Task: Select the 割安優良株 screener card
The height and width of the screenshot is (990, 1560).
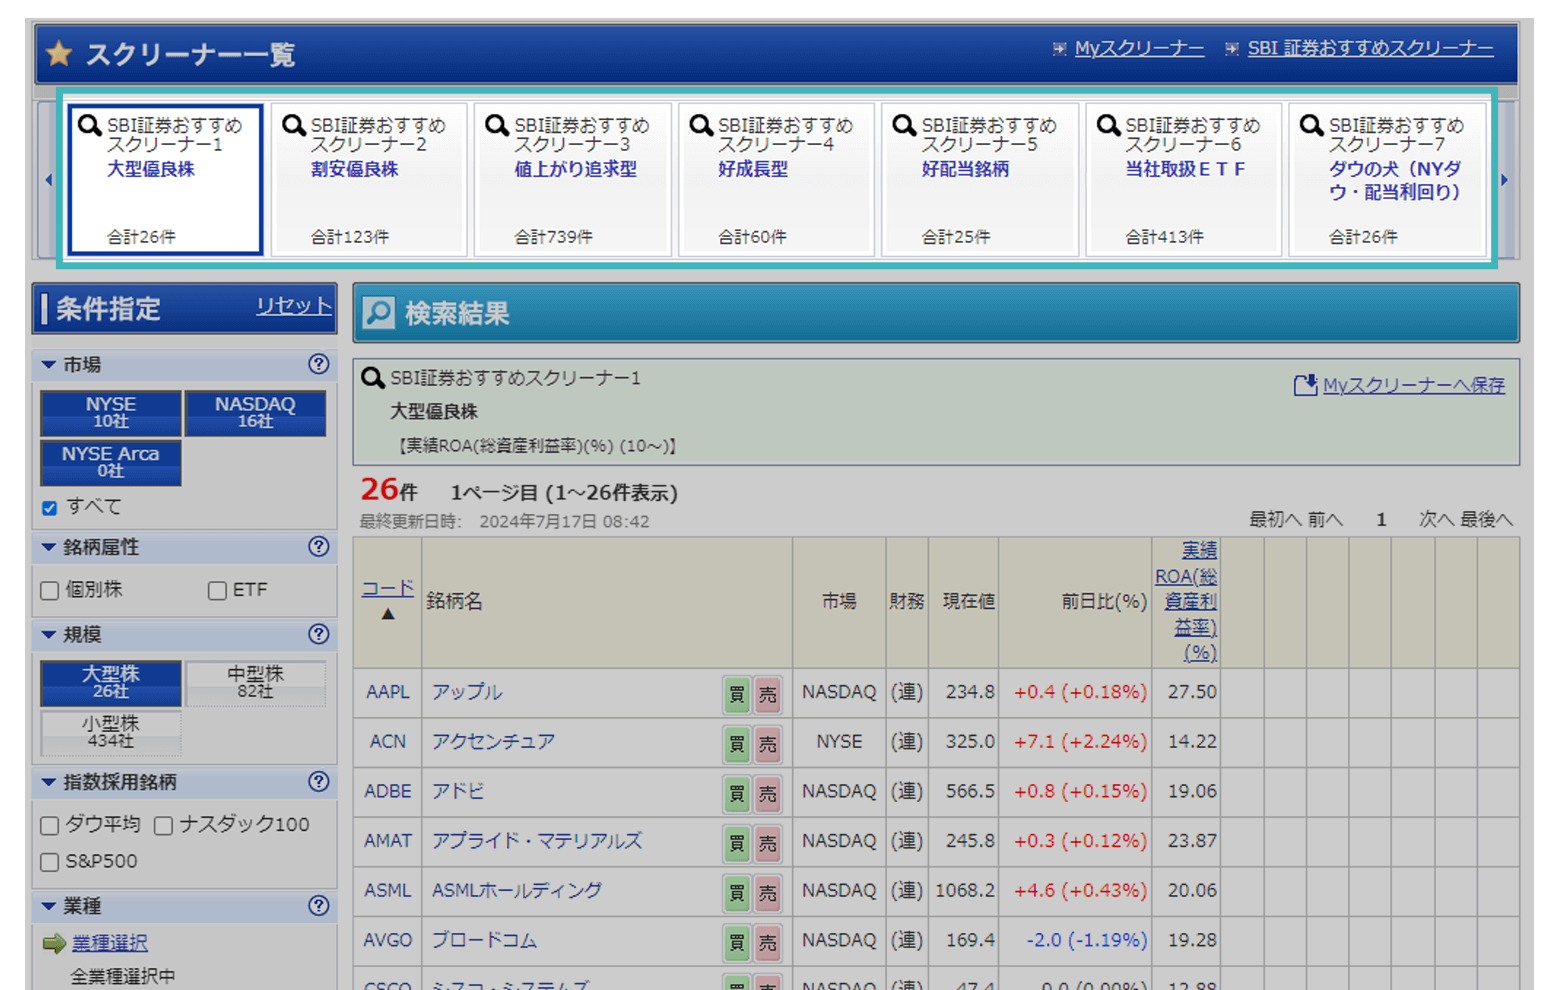Action: coord(368,180)
